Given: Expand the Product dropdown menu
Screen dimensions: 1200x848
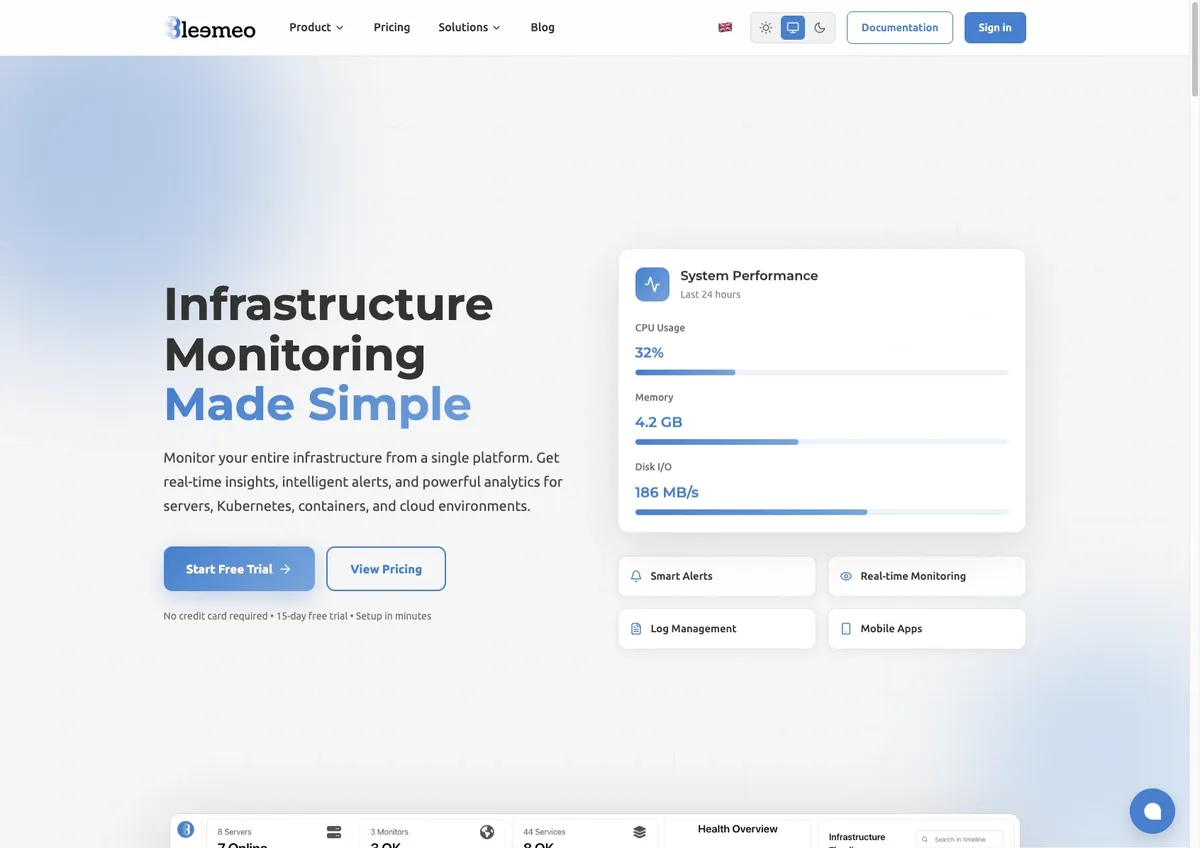Looking at the screenshot, I should [x=316, y=27].
